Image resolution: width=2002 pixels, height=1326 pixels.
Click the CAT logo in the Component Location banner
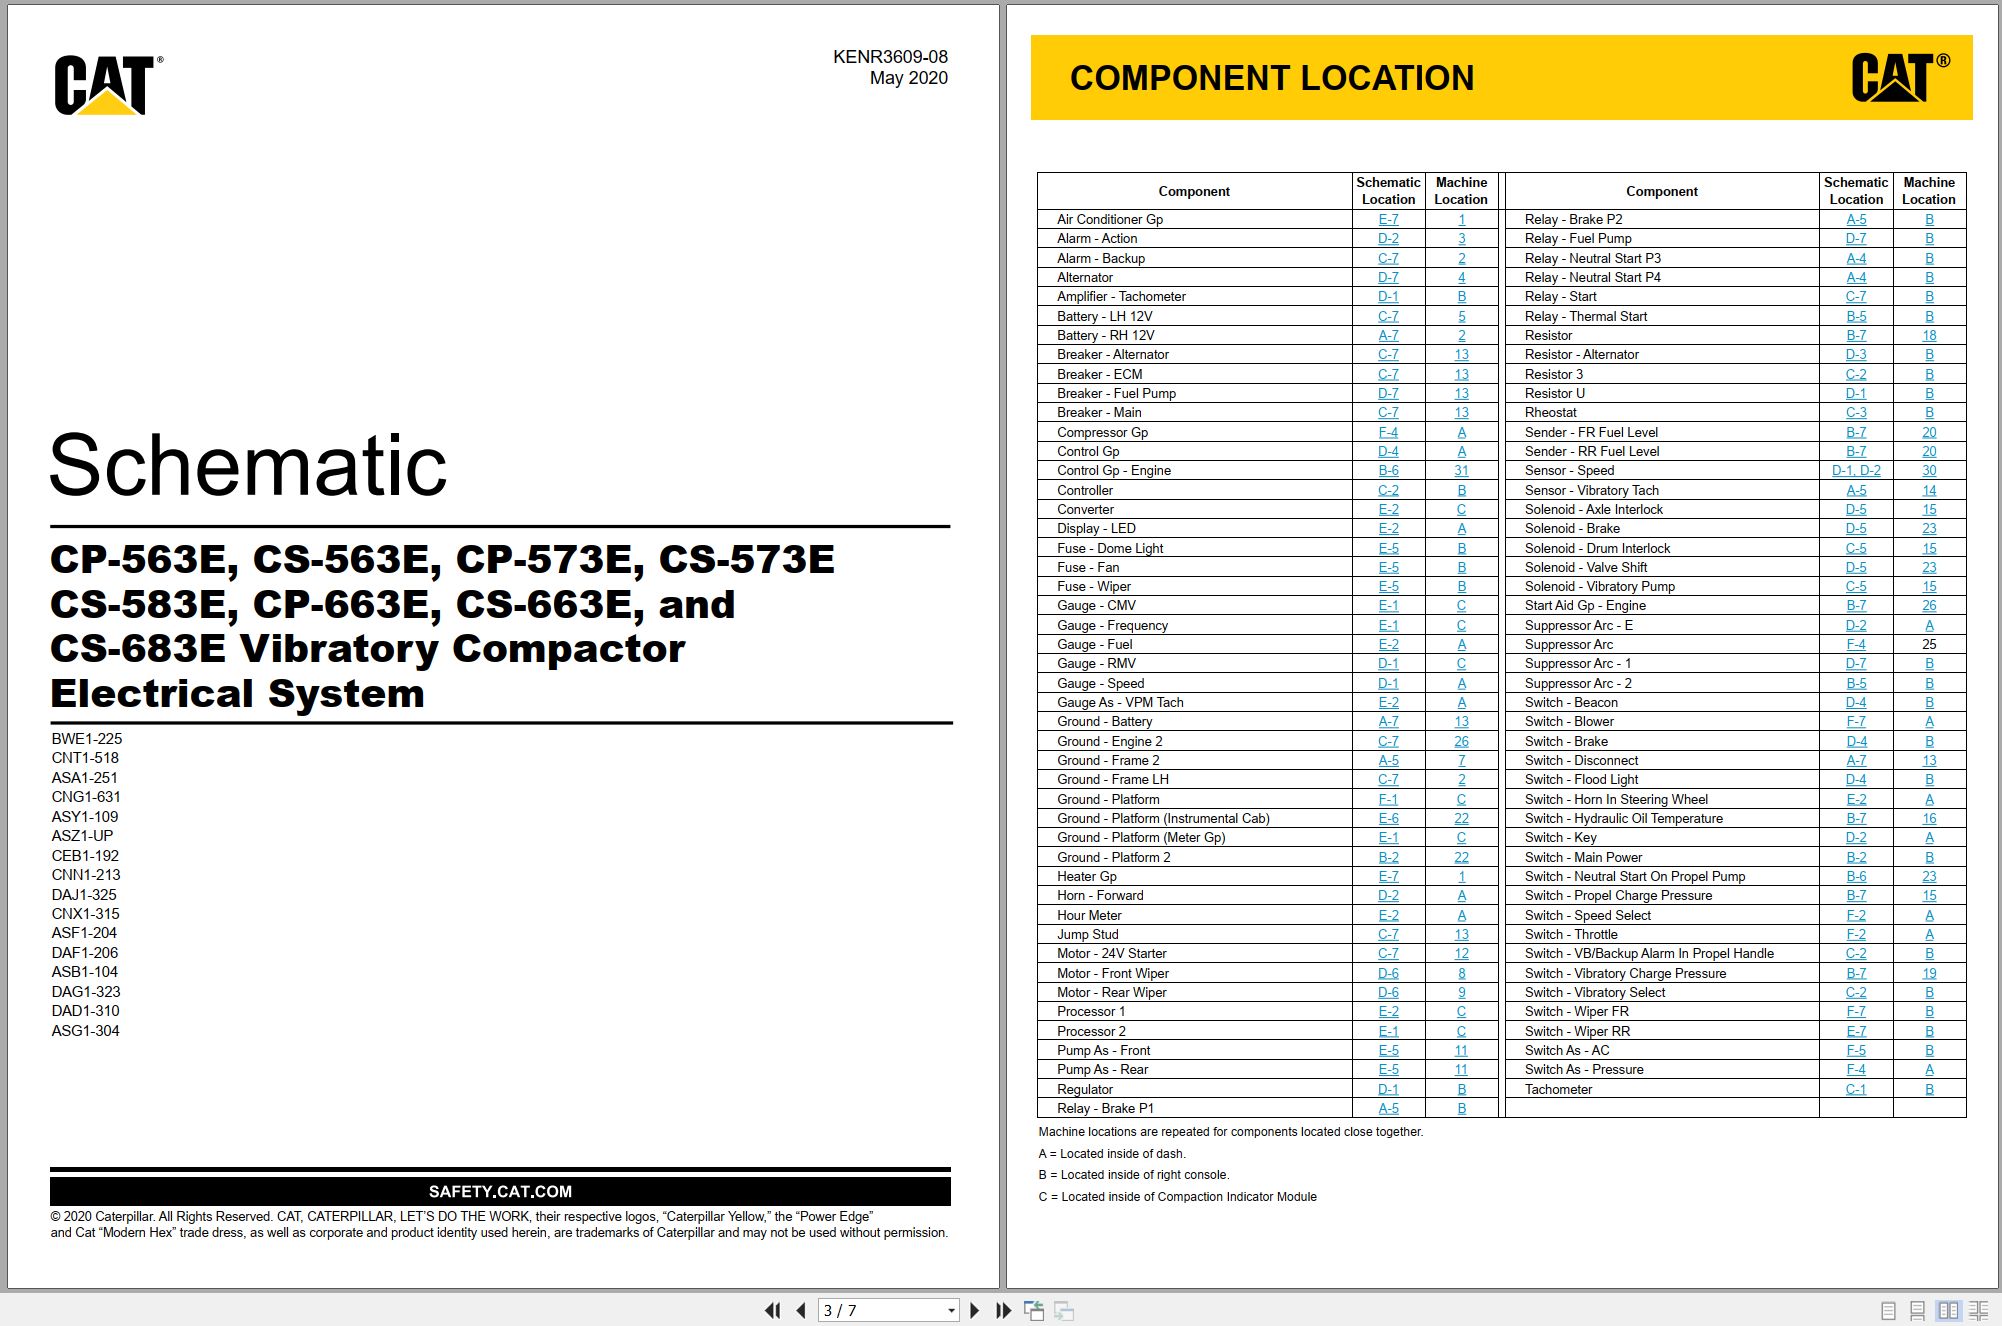pyautogui.click(x=1901, y=77)
